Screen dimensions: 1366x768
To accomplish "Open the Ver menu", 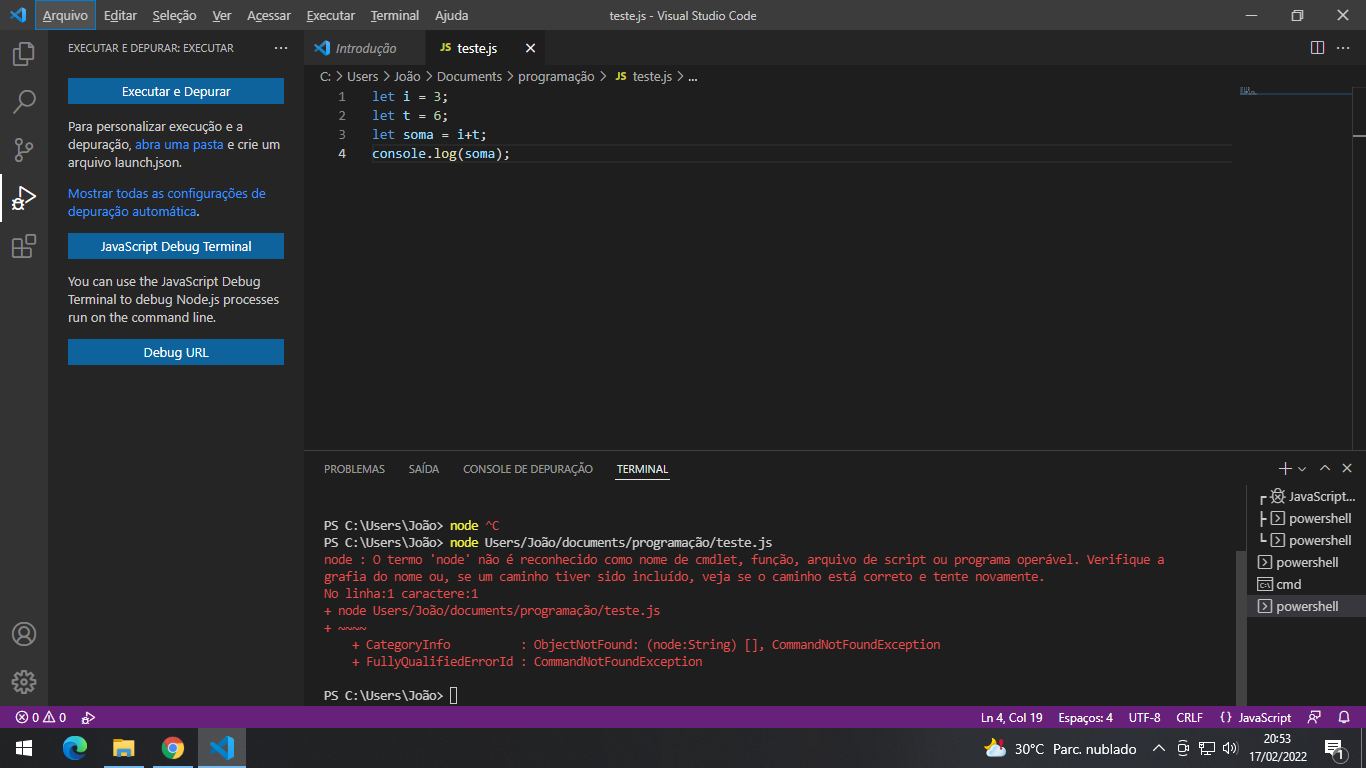I will click(x=222, y=15).
